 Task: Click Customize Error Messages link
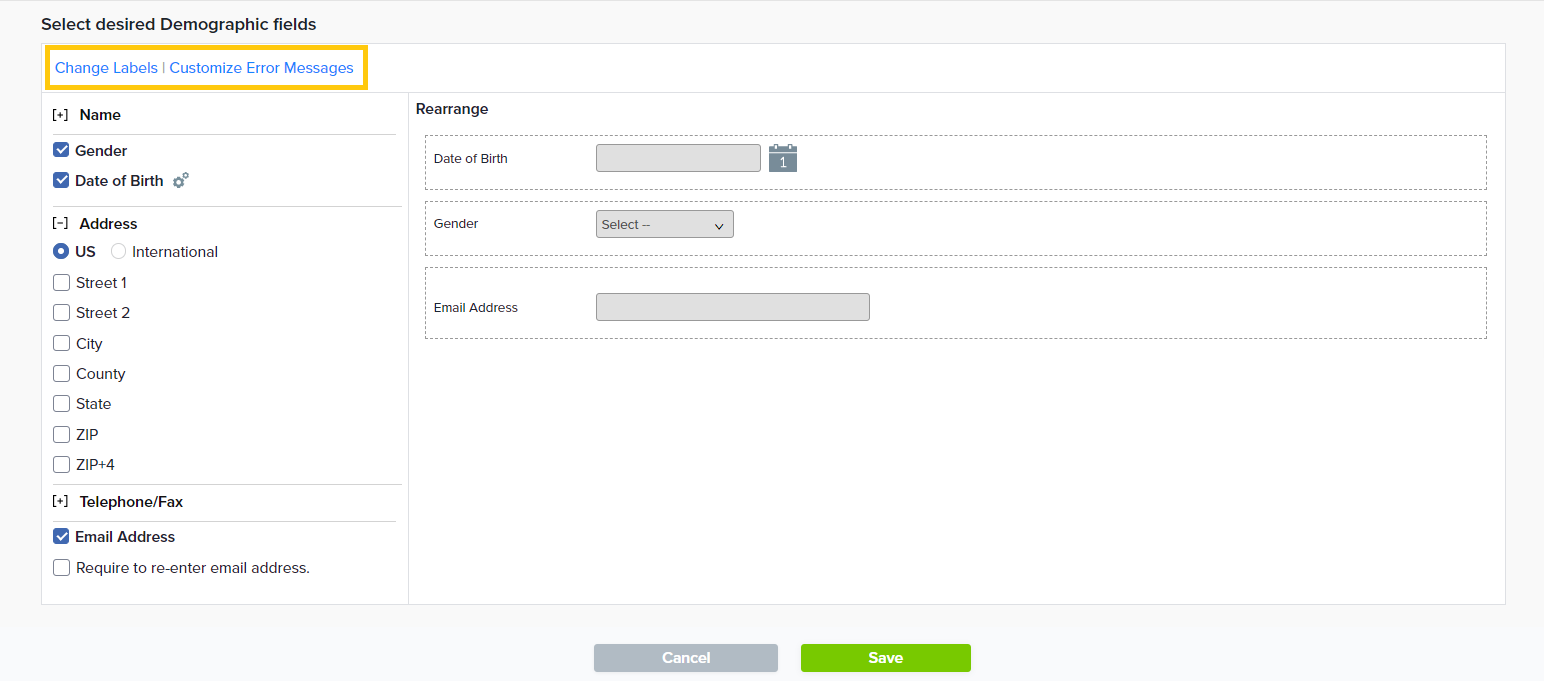261,68
